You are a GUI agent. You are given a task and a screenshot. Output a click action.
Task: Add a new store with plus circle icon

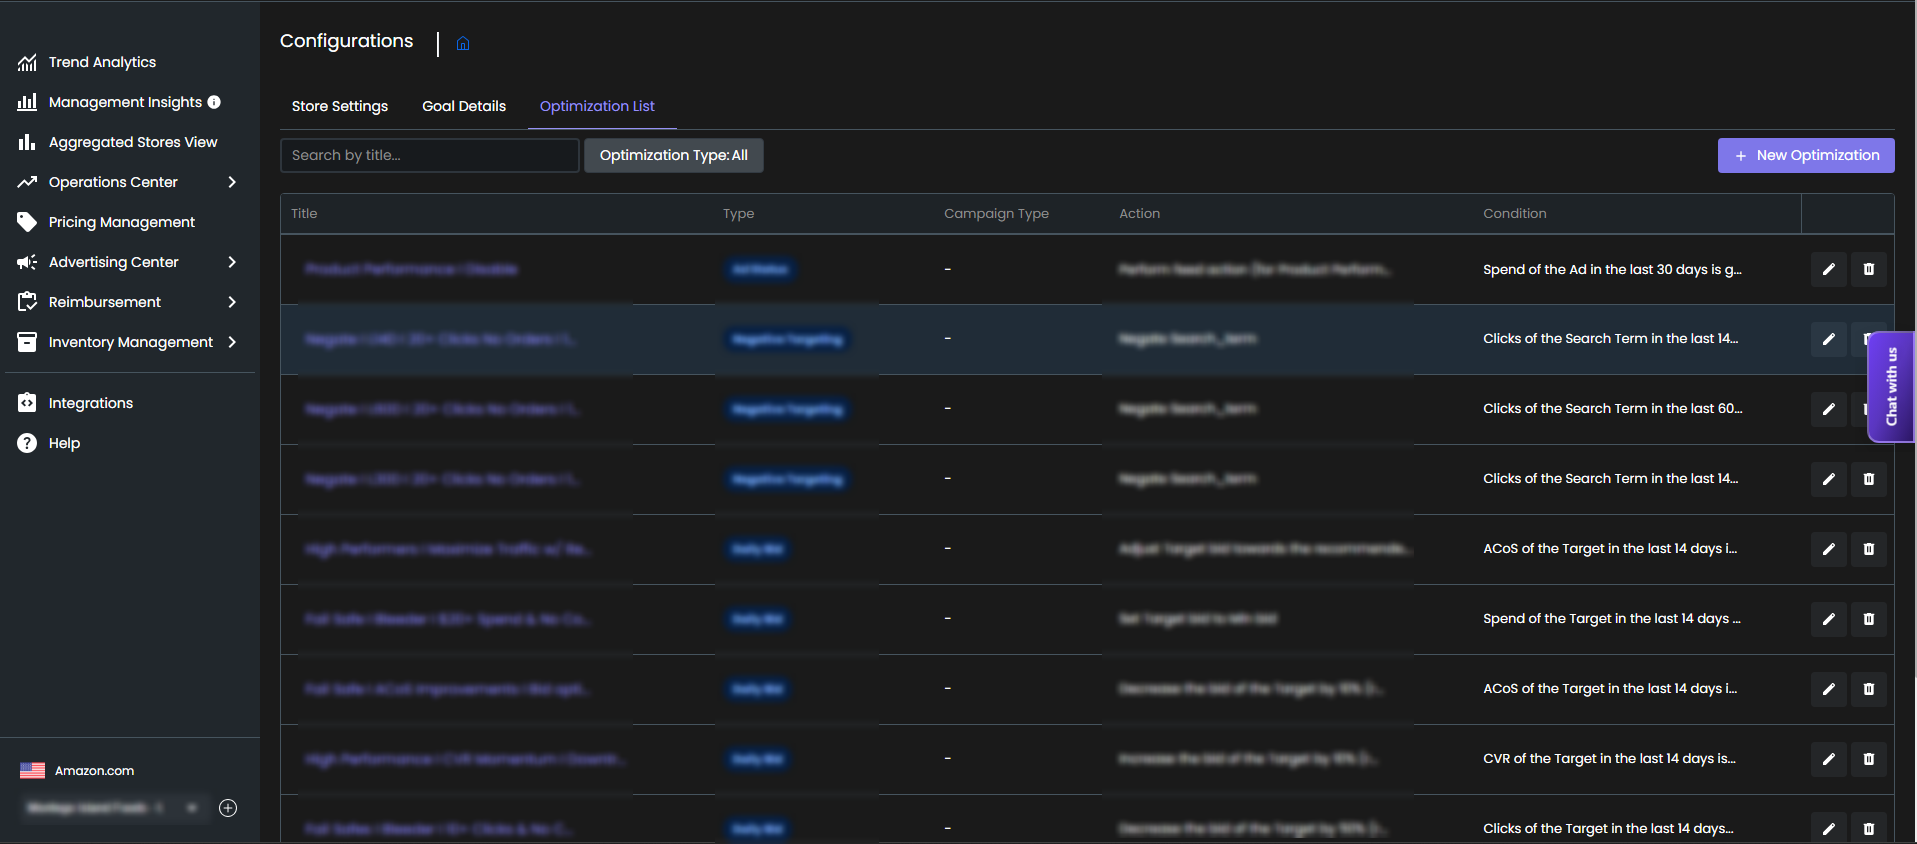coord(228,808)
